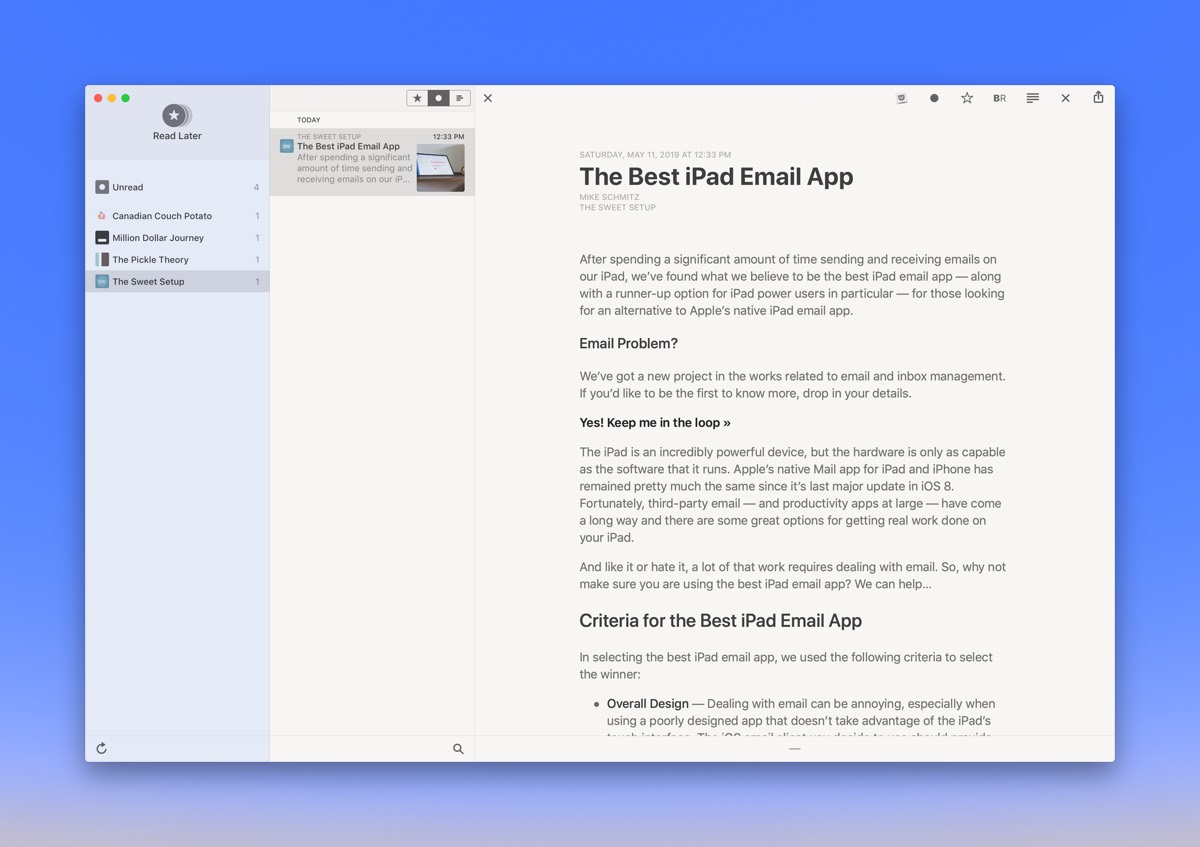Toggle unread dot in article toolbar
The height and width of the screenshot is (847, 1200).
[934, 98]
